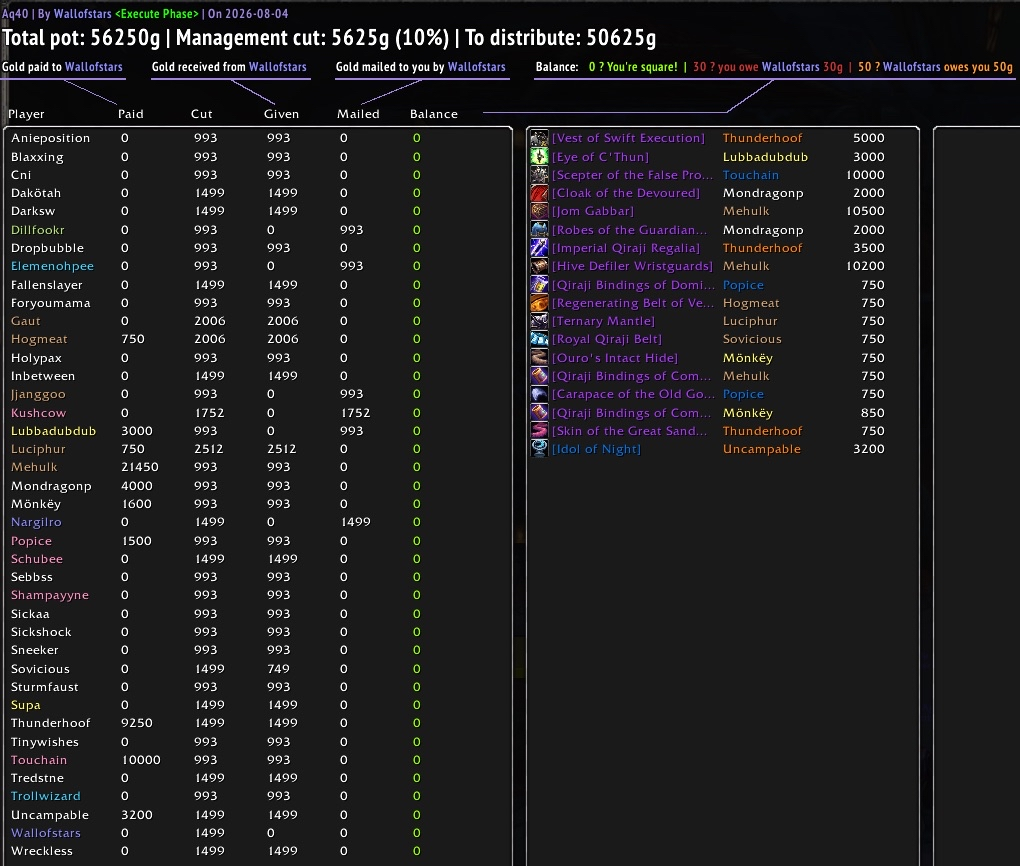The height and width of the screenshot is (866, 1020).
Task: Click buyer Luciphur next to Ternary Mantle
Action: pos(750,321)
